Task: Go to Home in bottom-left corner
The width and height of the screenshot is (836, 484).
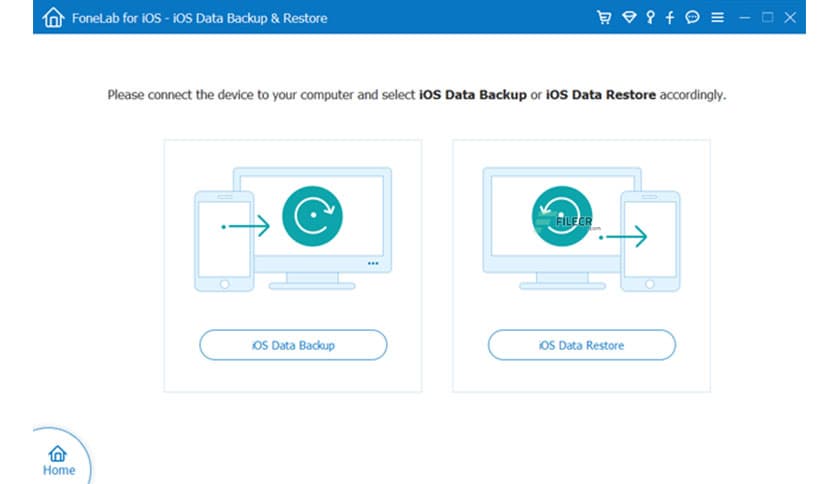Action: [57, 458]
